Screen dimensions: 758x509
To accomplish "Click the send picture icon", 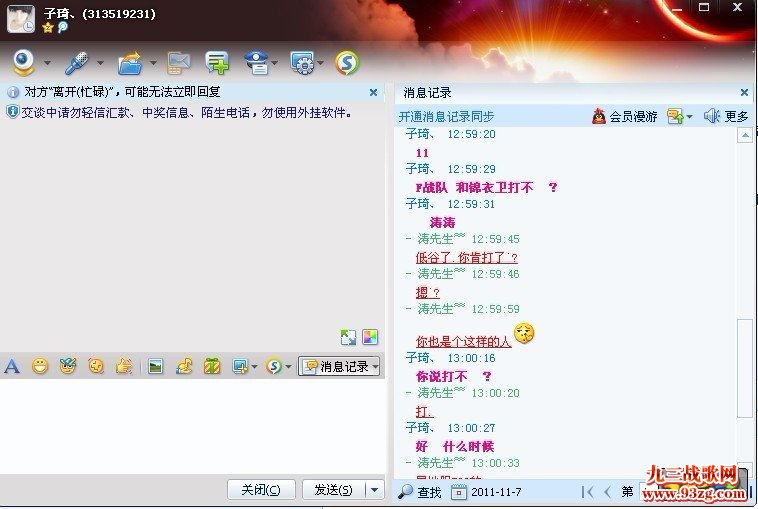I will click(x=155, y=366).
